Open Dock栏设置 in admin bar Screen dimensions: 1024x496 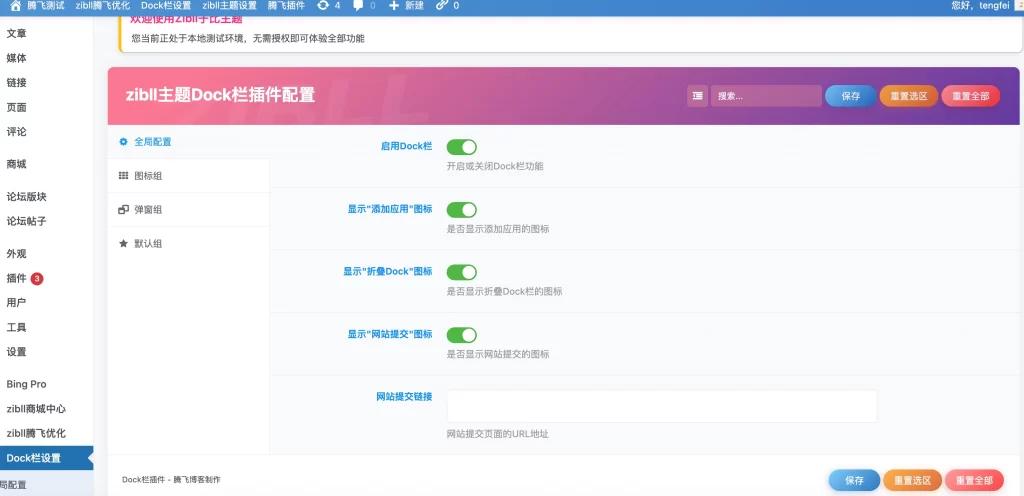click(166, 5)
